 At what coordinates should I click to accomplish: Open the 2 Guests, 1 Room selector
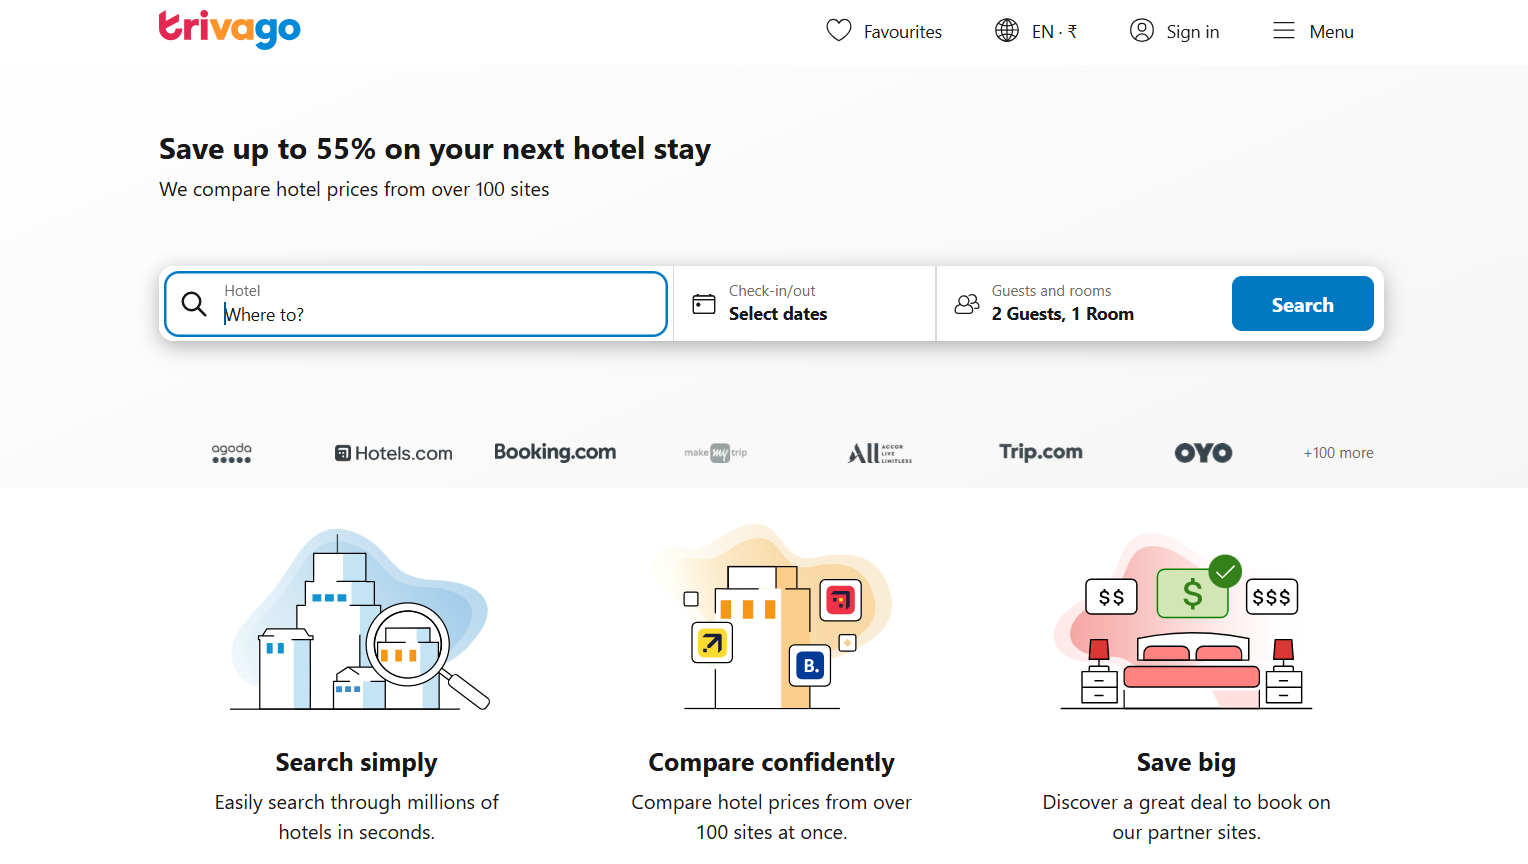click(x=1062, y=313)
